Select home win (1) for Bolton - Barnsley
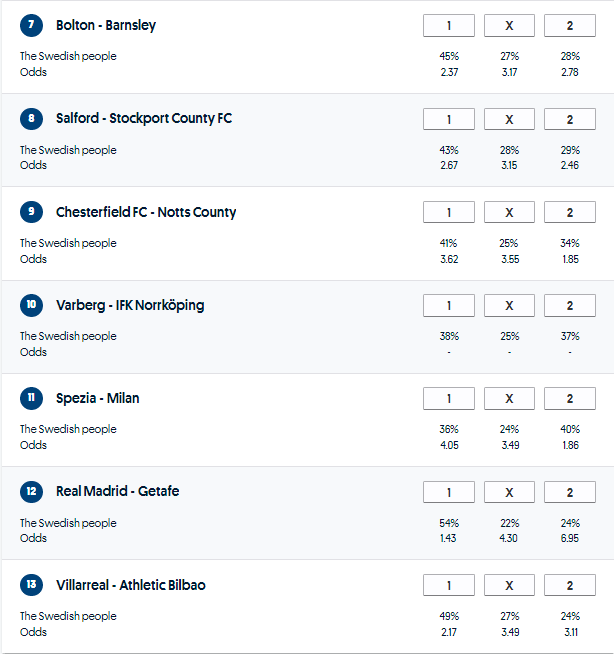The height and width of the screenshot is (654, 614). click(448, 26)
